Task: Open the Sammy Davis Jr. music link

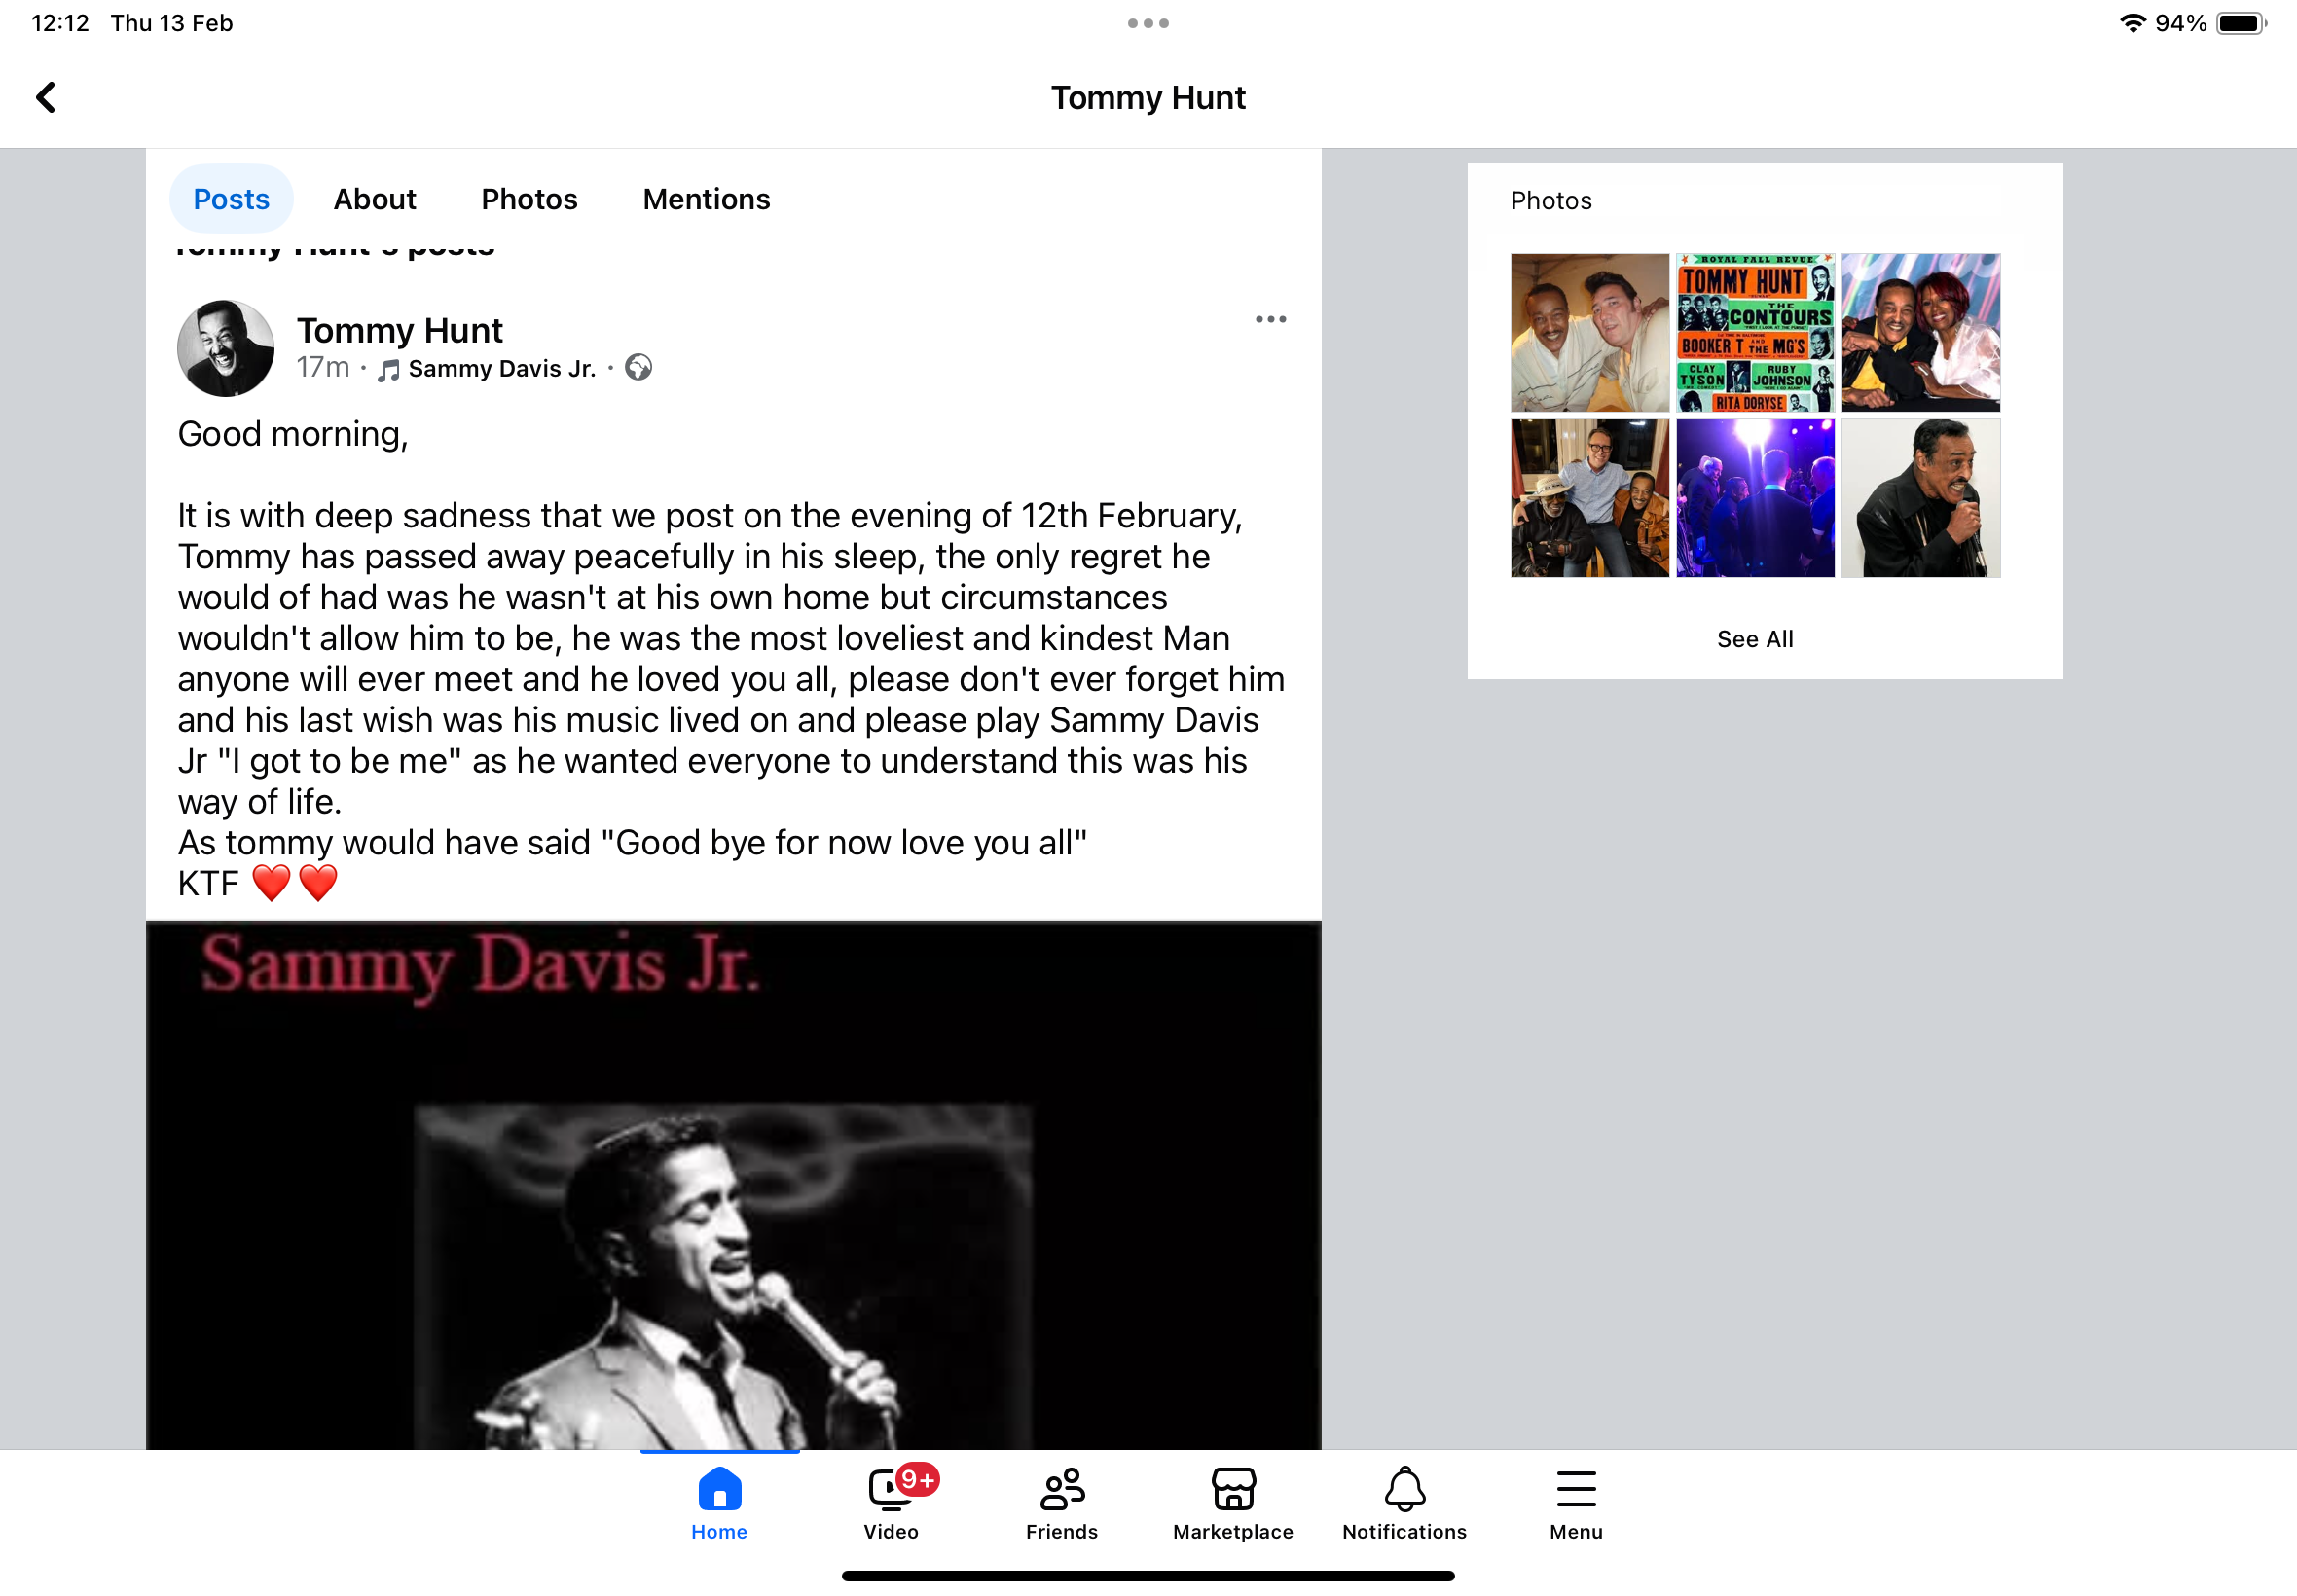Action: coord(502,369)
